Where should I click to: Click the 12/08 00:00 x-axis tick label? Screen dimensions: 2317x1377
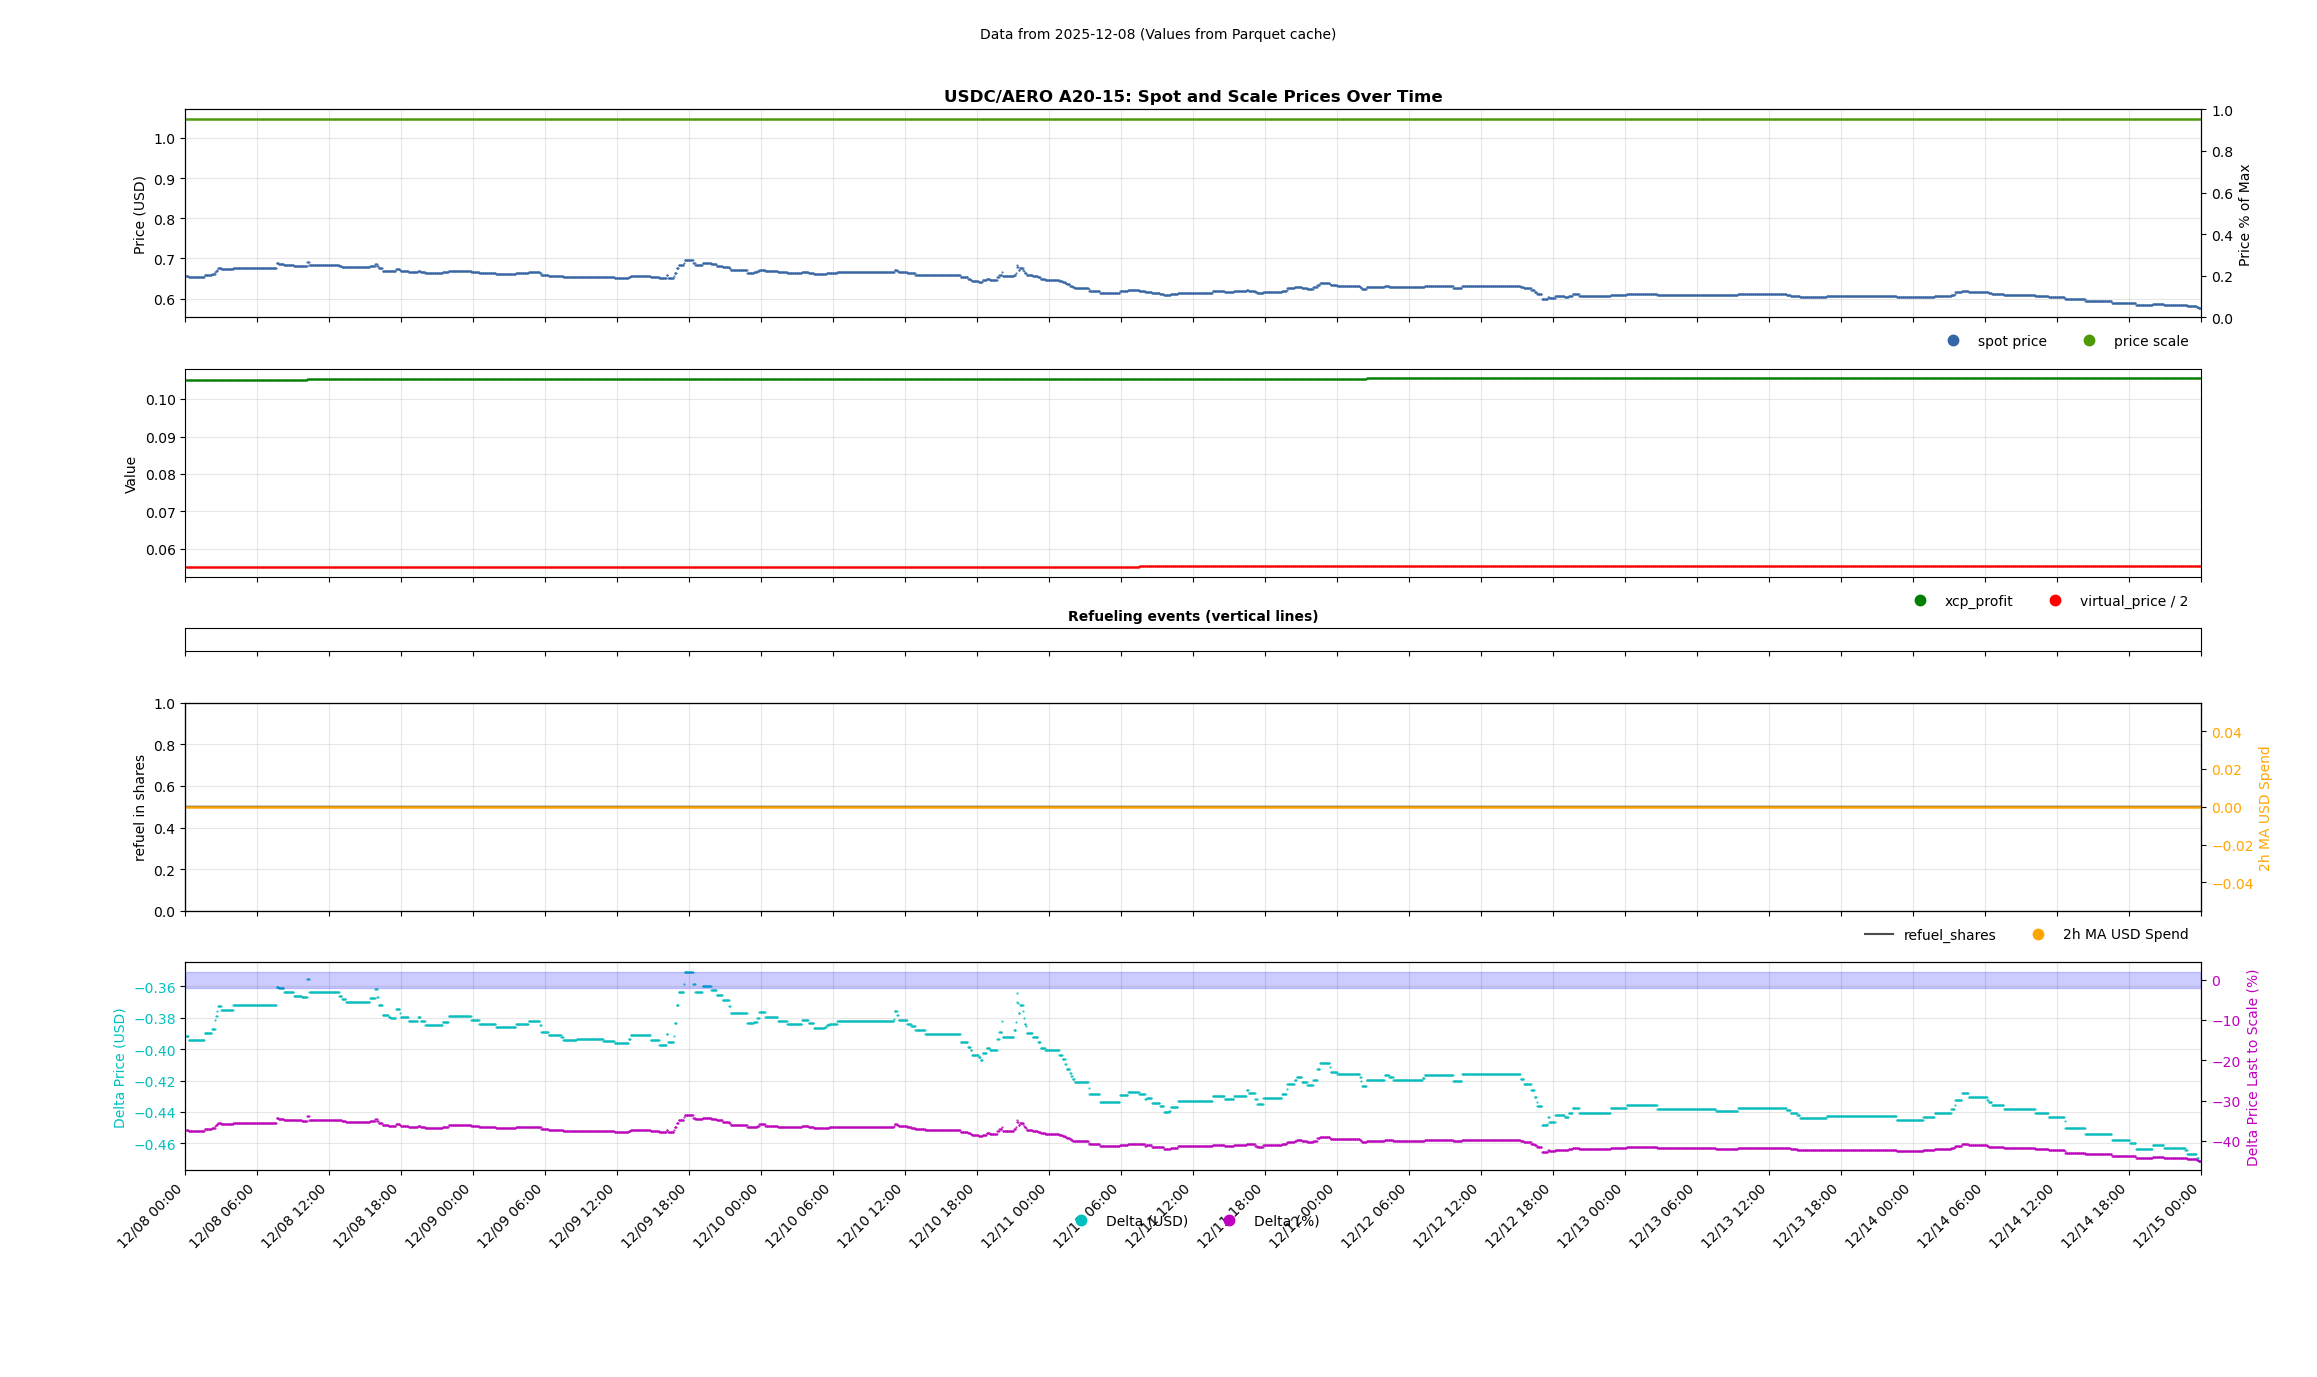[x=150, y=1215]
